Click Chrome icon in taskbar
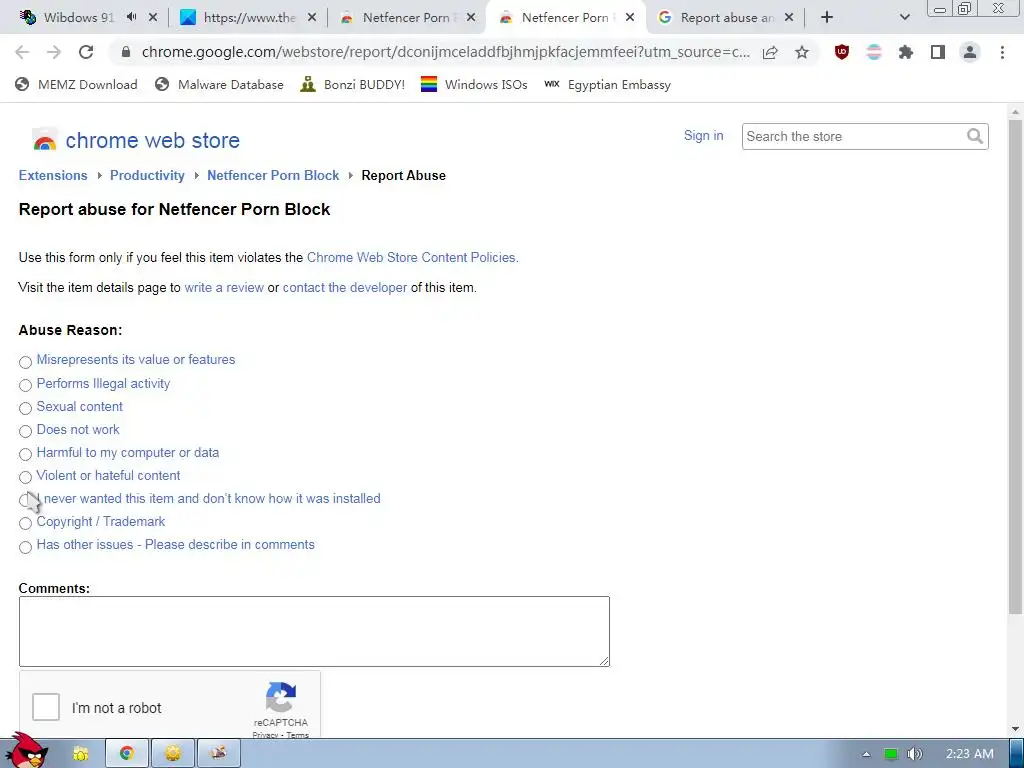This screenshot has height=768, width=1024. 127,754
